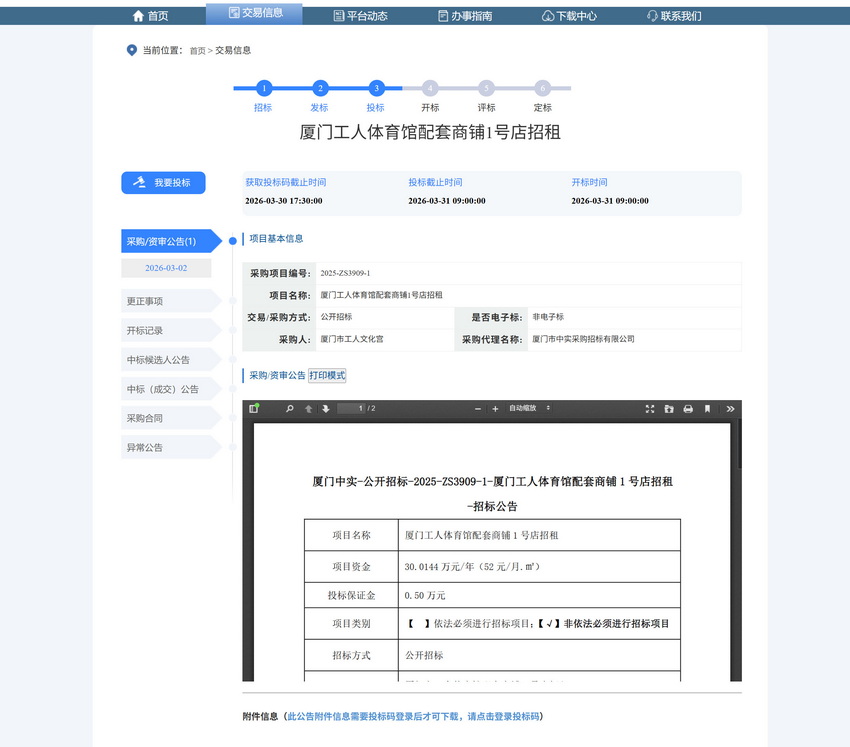Image resolution: width=850 pixels, height=747 pixels.
Task: Go to previous PDF page
Action: [x=309, y=408]
